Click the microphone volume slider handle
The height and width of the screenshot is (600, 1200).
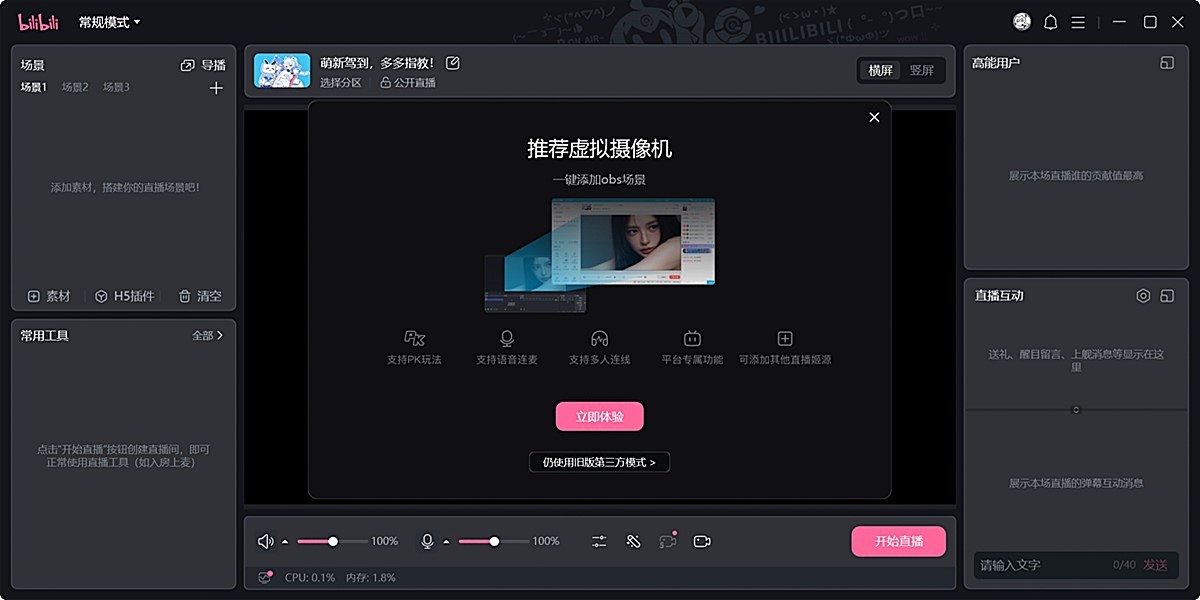pos(494,541)
